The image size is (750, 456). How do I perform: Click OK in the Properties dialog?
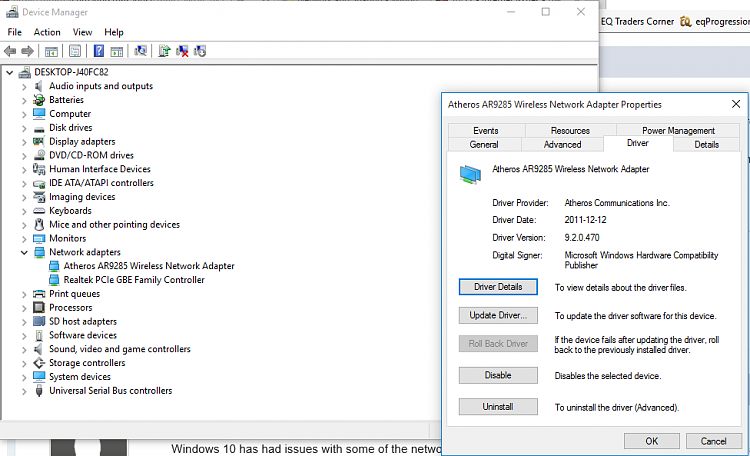[651, 441]
